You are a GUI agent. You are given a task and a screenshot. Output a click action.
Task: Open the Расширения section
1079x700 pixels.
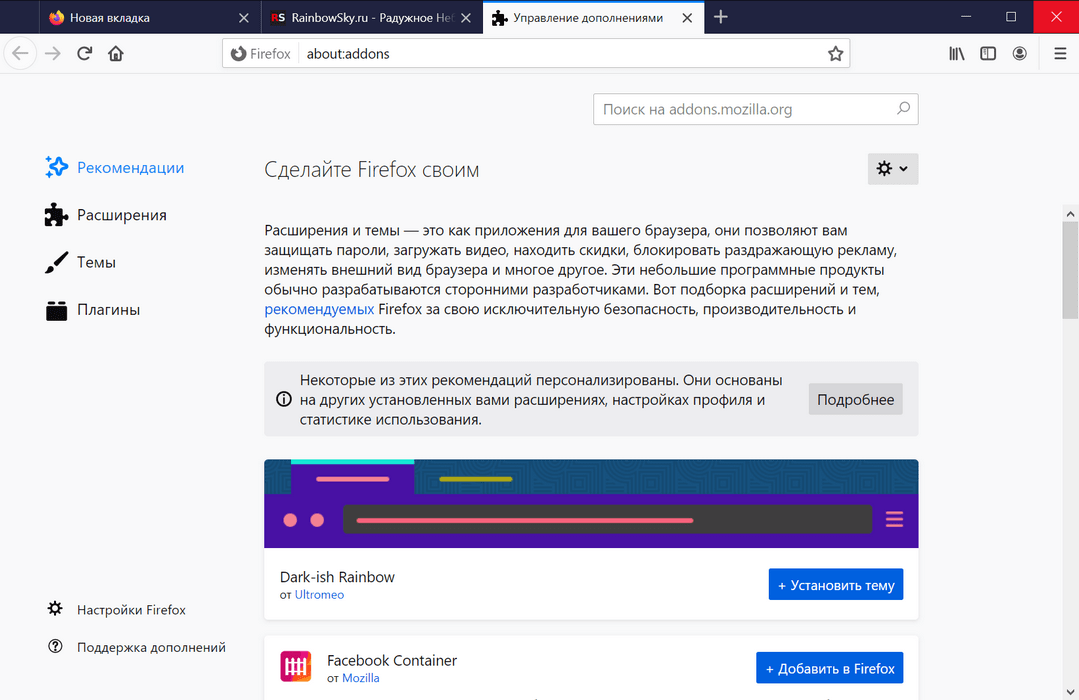(106, 215)
